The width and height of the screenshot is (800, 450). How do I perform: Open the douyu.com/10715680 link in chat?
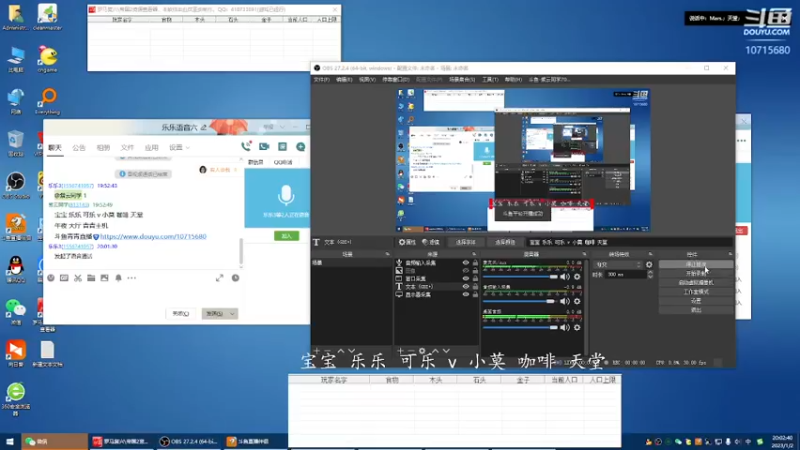pyautogui.click(x=153, y=237)
